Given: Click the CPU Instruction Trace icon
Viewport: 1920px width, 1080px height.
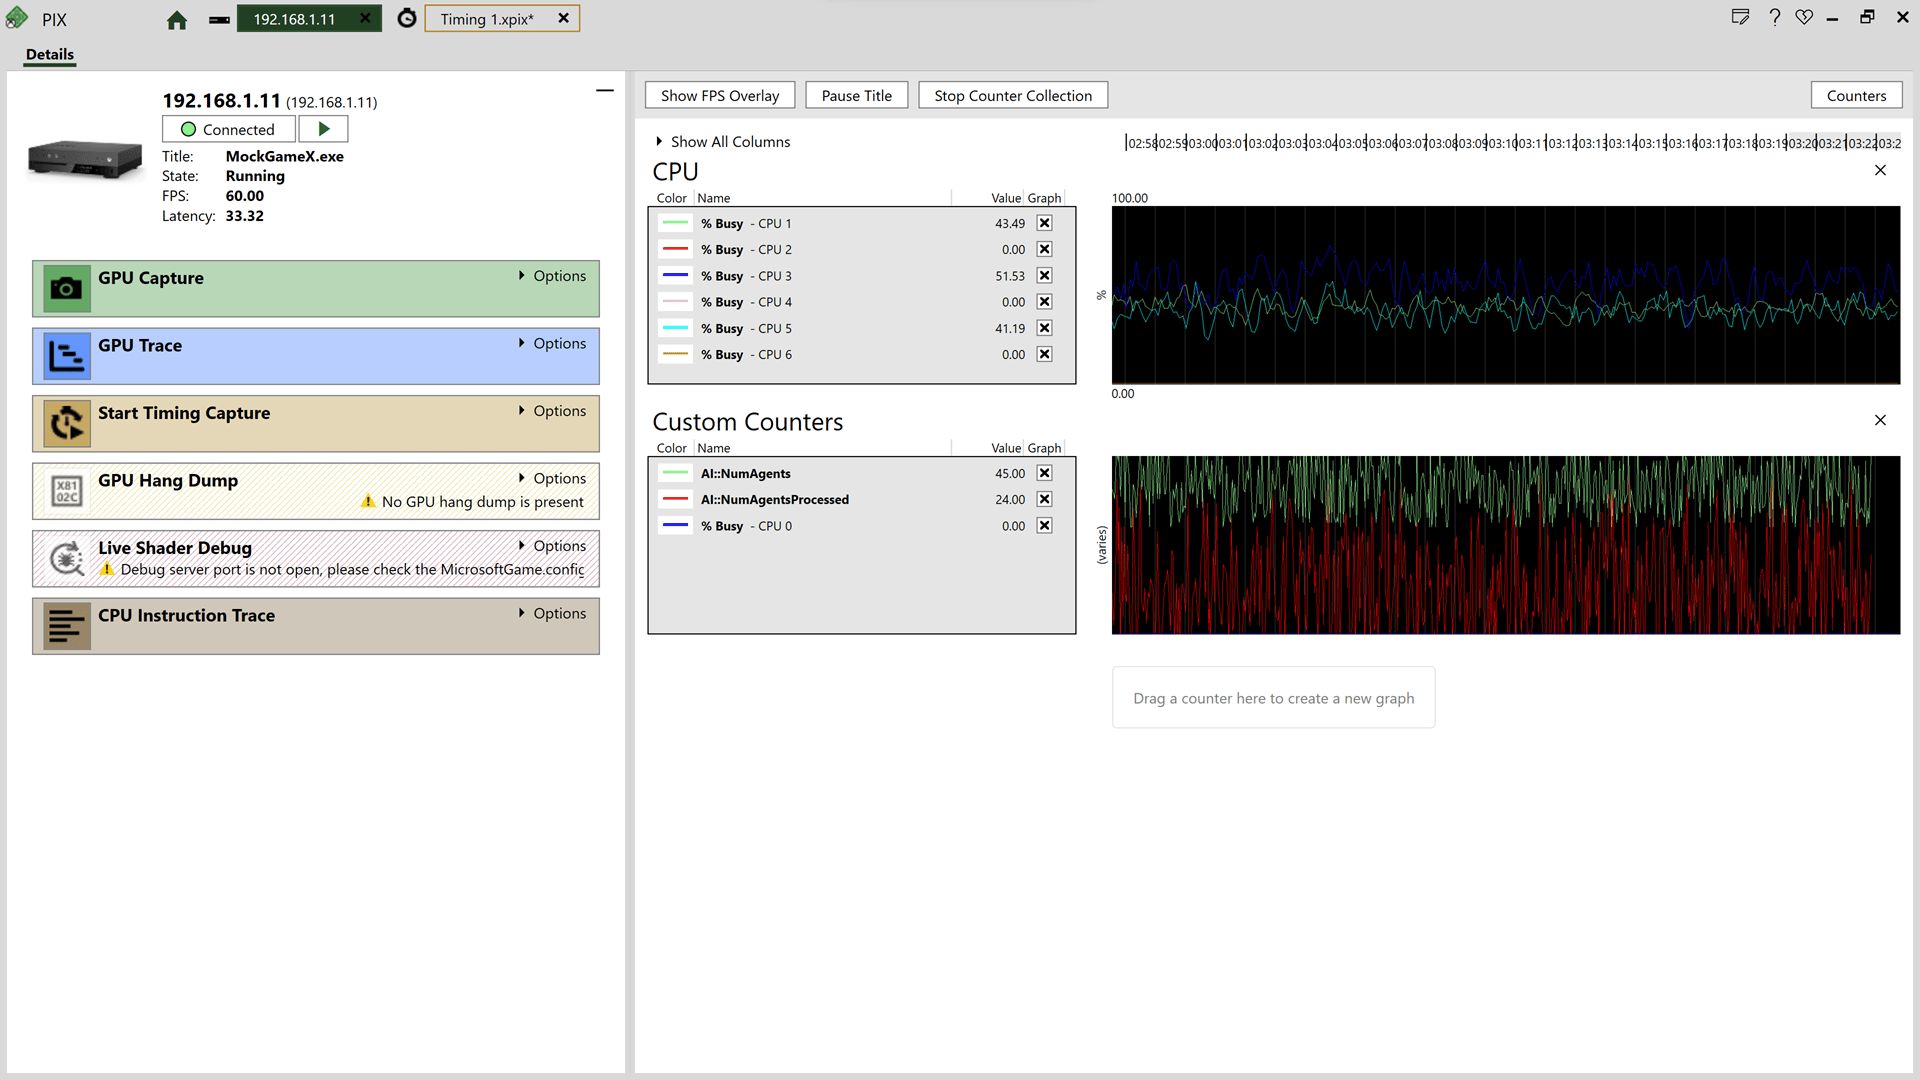Looking at the screenshot, I should pyautogui.click(x=67, y=626).
